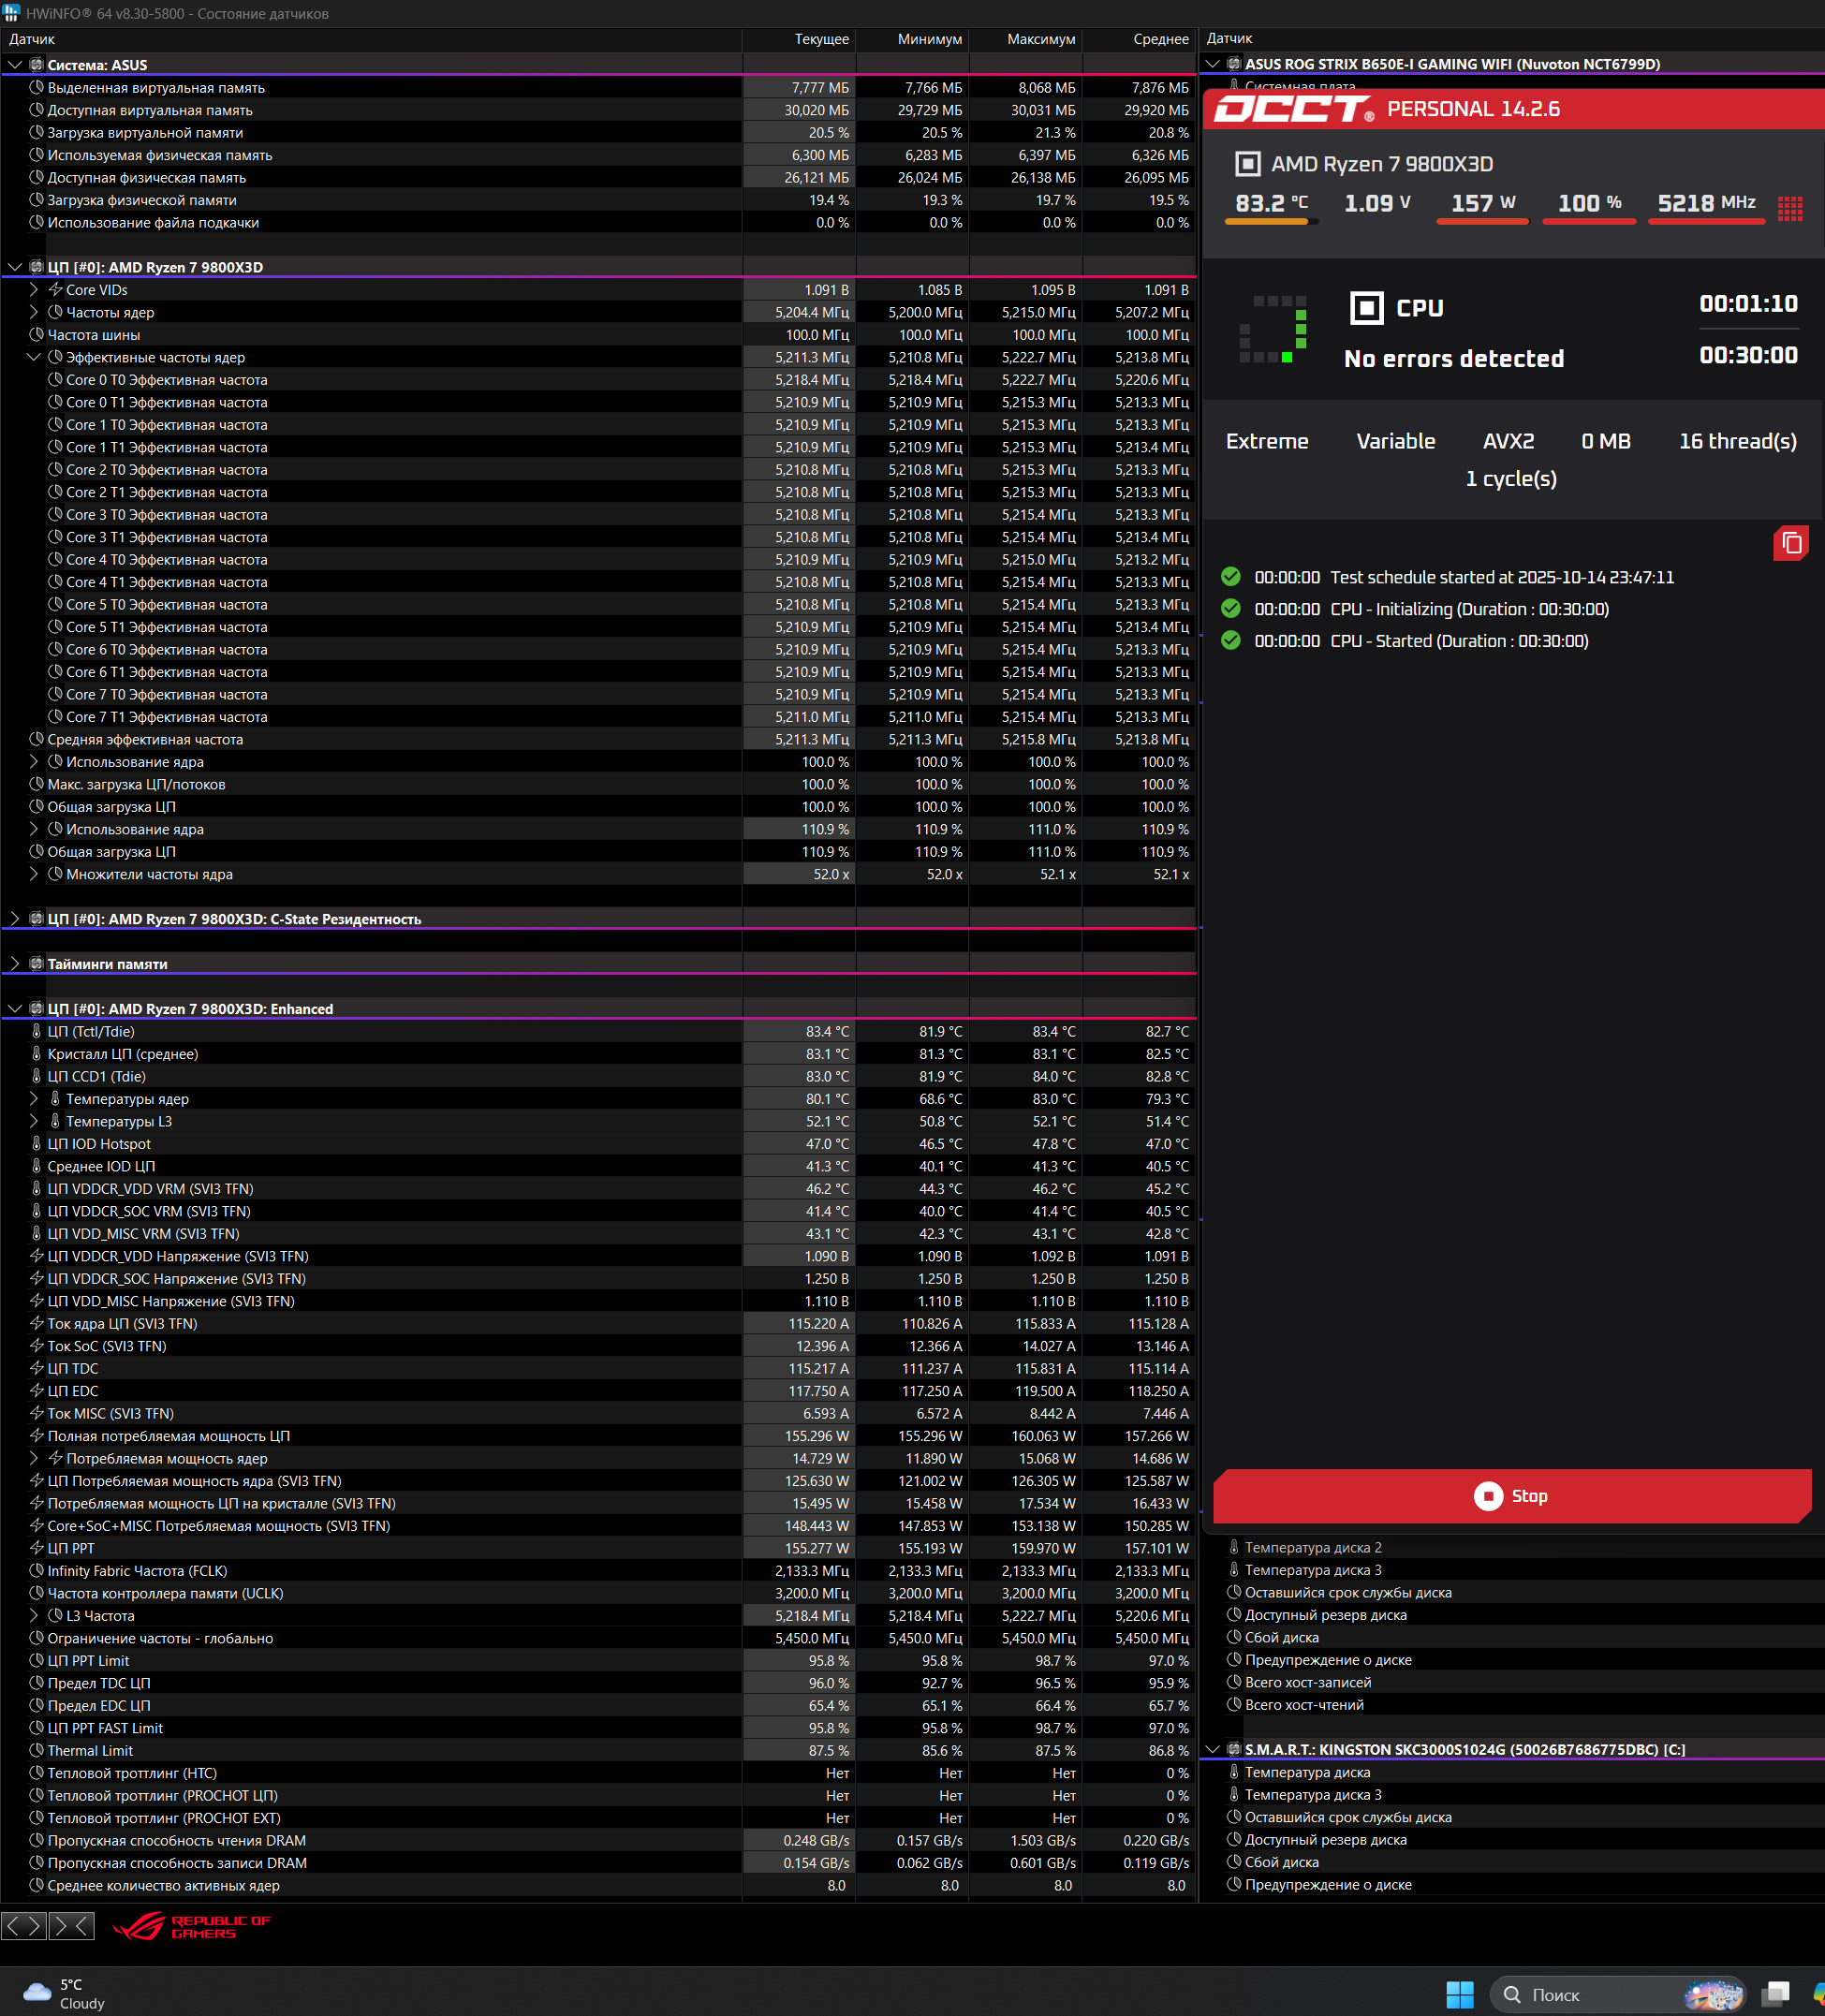Click the expand columns arrows button

23,1925
